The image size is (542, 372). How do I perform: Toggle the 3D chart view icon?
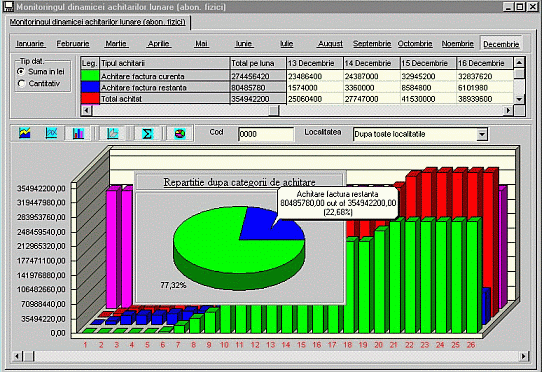(x=113, y=133)
